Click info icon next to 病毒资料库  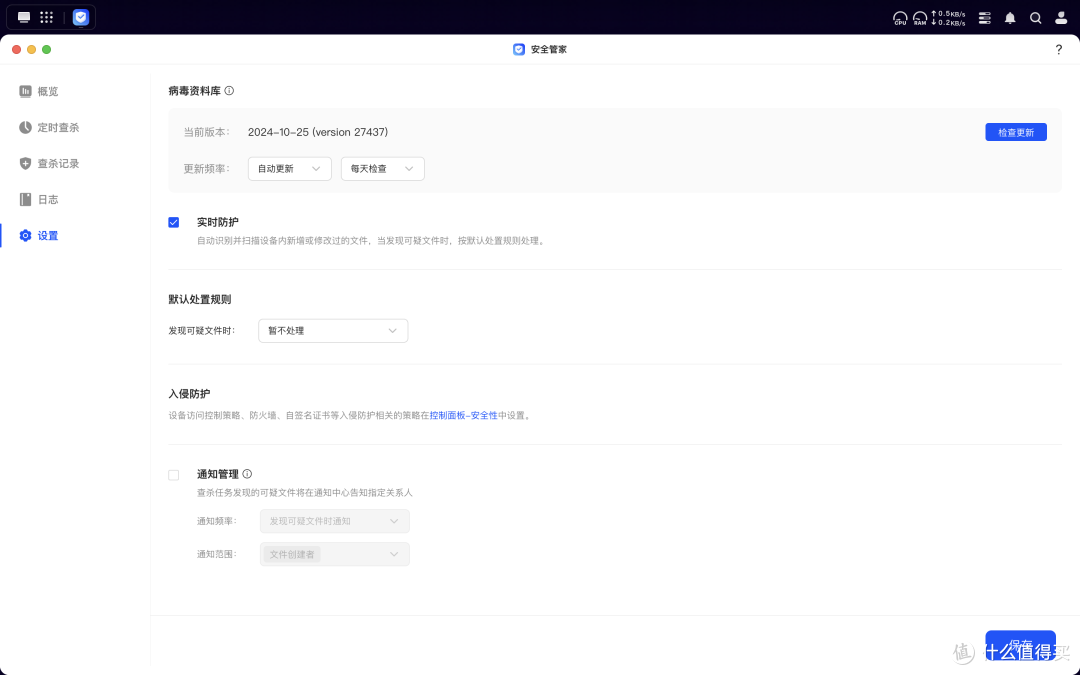coord(229,90)
